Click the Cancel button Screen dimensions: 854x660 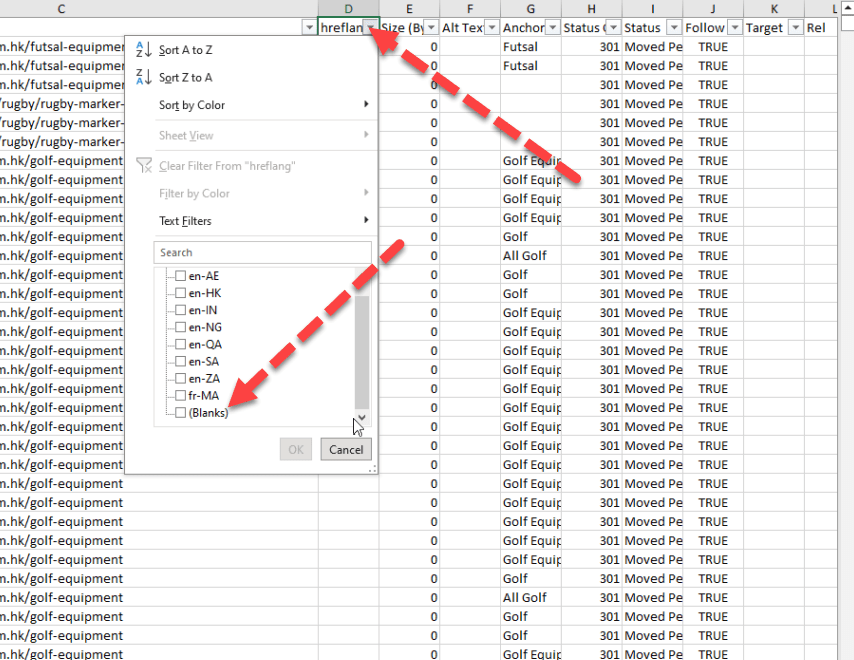click(x=346, y=450)
